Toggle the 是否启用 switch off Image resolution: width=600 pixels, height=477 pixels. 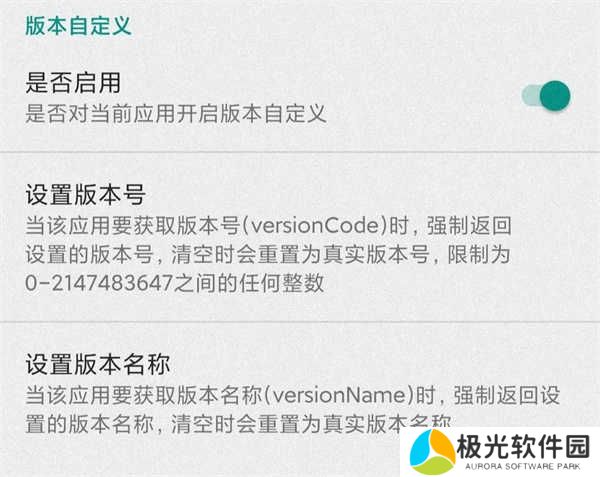[x=546, y=96]
